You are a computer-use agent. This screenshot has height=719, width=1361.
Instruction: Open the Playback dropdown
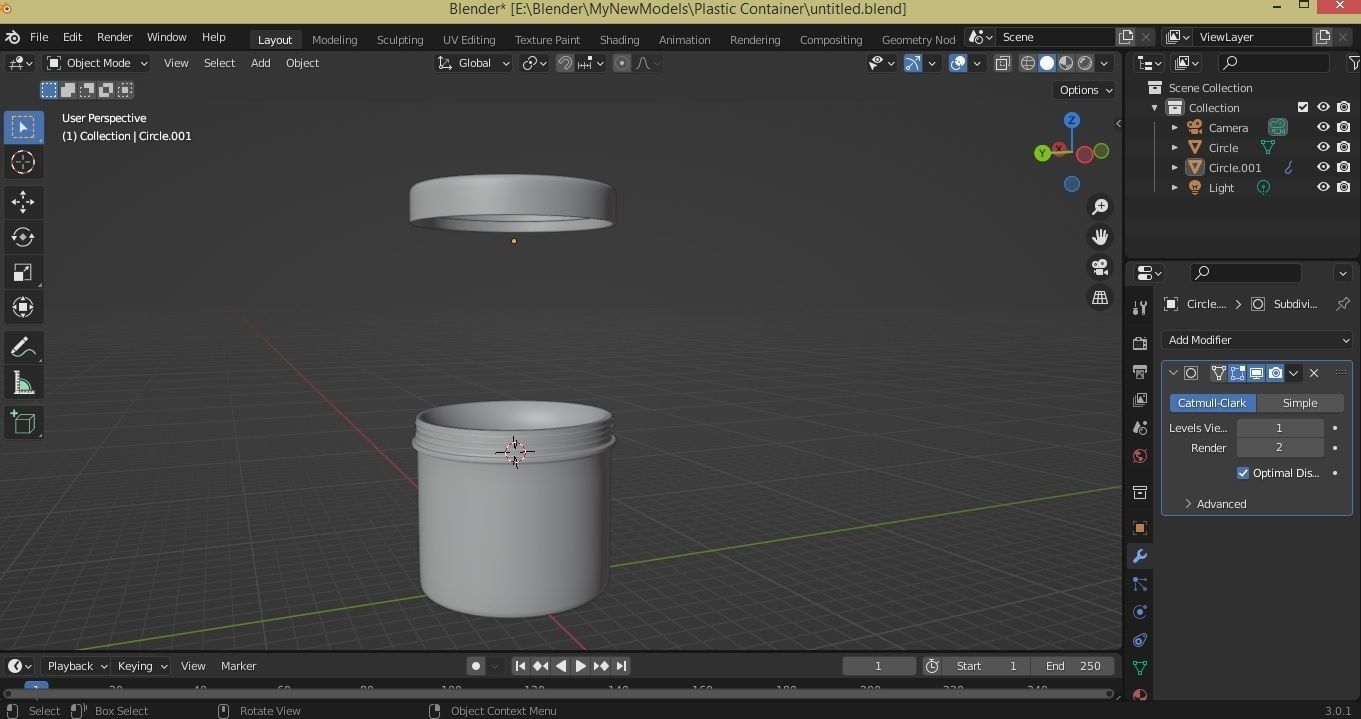(x=77, y=666)
